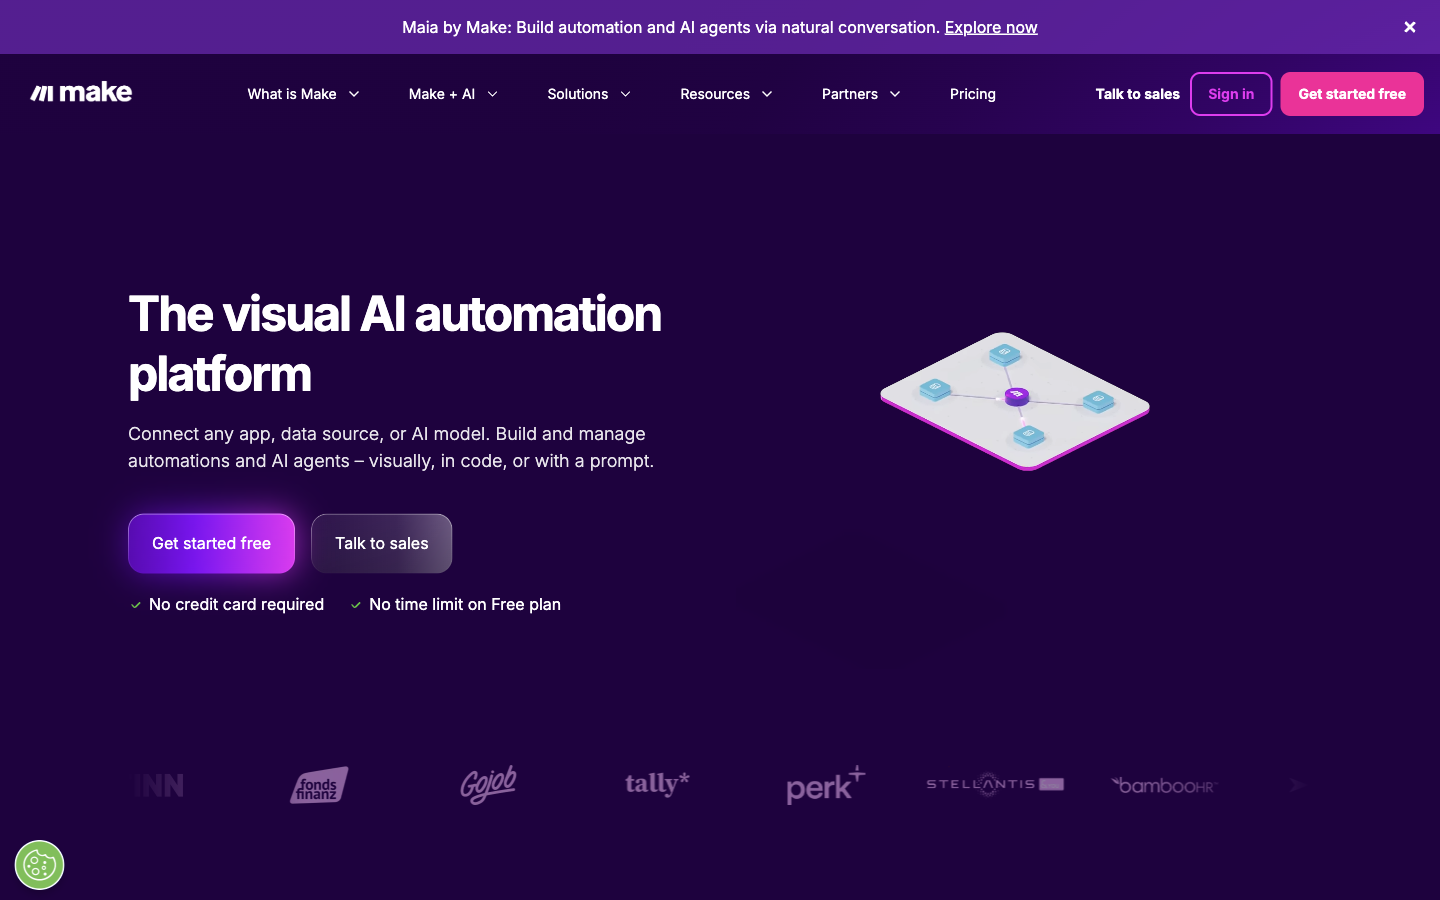Click the fonds finanz logo
The image size is (1440, 900).
tap(319, 785)
